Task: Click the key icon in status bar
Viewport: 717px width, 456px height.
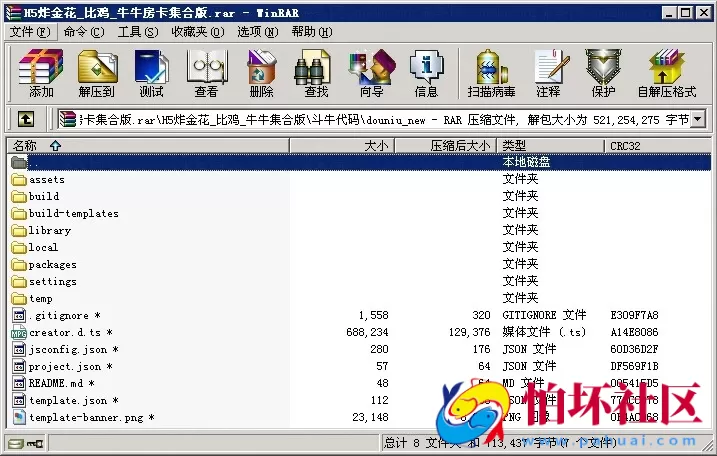Action: [x=35, y=443]
